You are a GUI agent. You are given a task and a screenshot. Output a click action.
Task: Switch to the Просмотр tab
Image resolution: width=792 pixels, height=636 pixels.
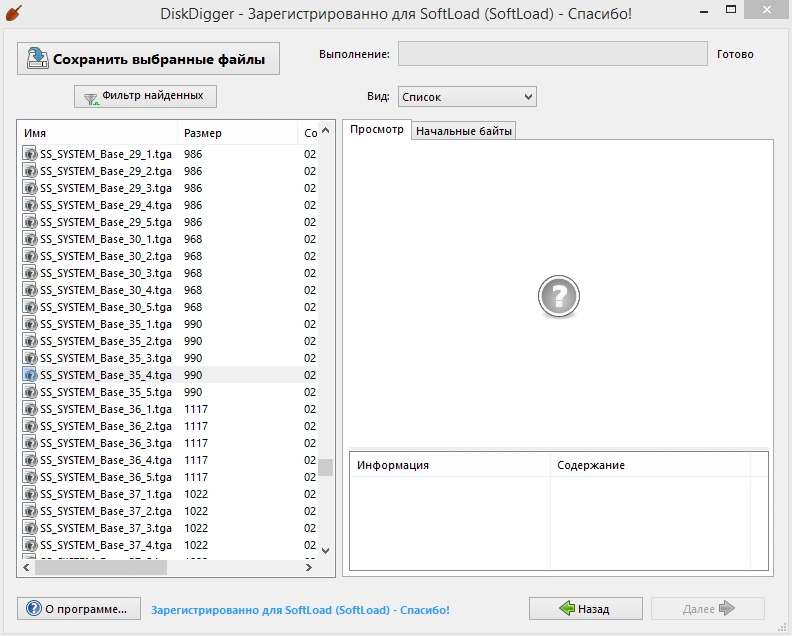[x=377, y=129]
